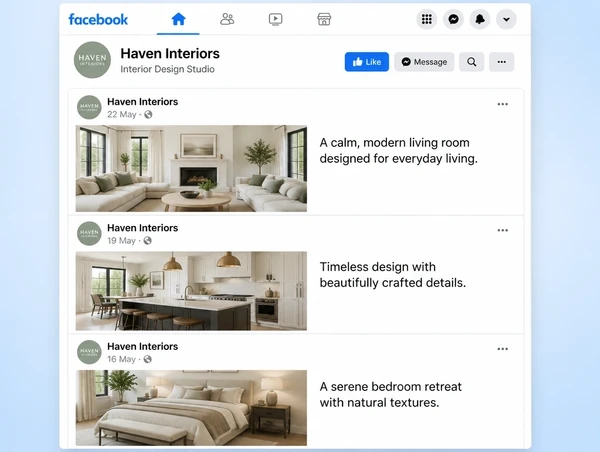Open options for the 19 May post
This screenshot has width=600, height=452.
click(x=502, y=230)
